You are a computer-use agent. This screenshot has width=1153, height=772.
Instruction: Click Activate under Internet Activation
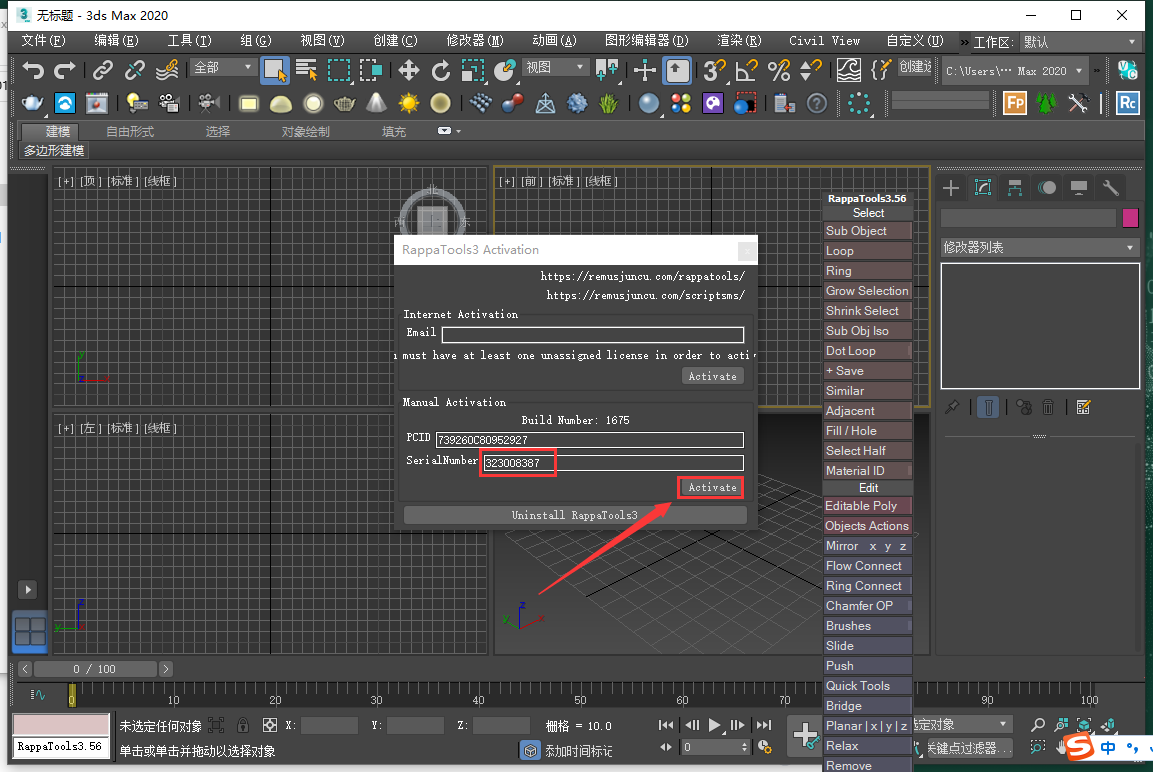click(x=712, y=376)
